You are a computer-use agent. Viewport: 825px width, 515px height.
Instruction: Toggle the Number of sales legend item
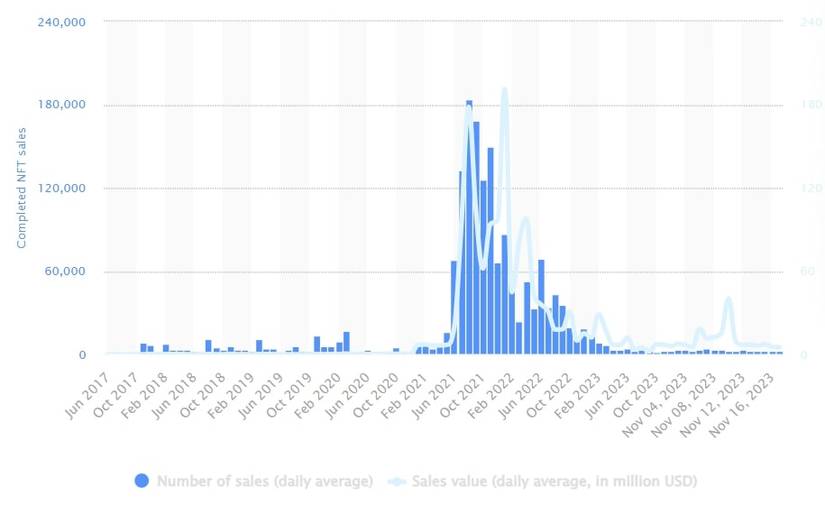pyautogui.click(x=254, y=481)
